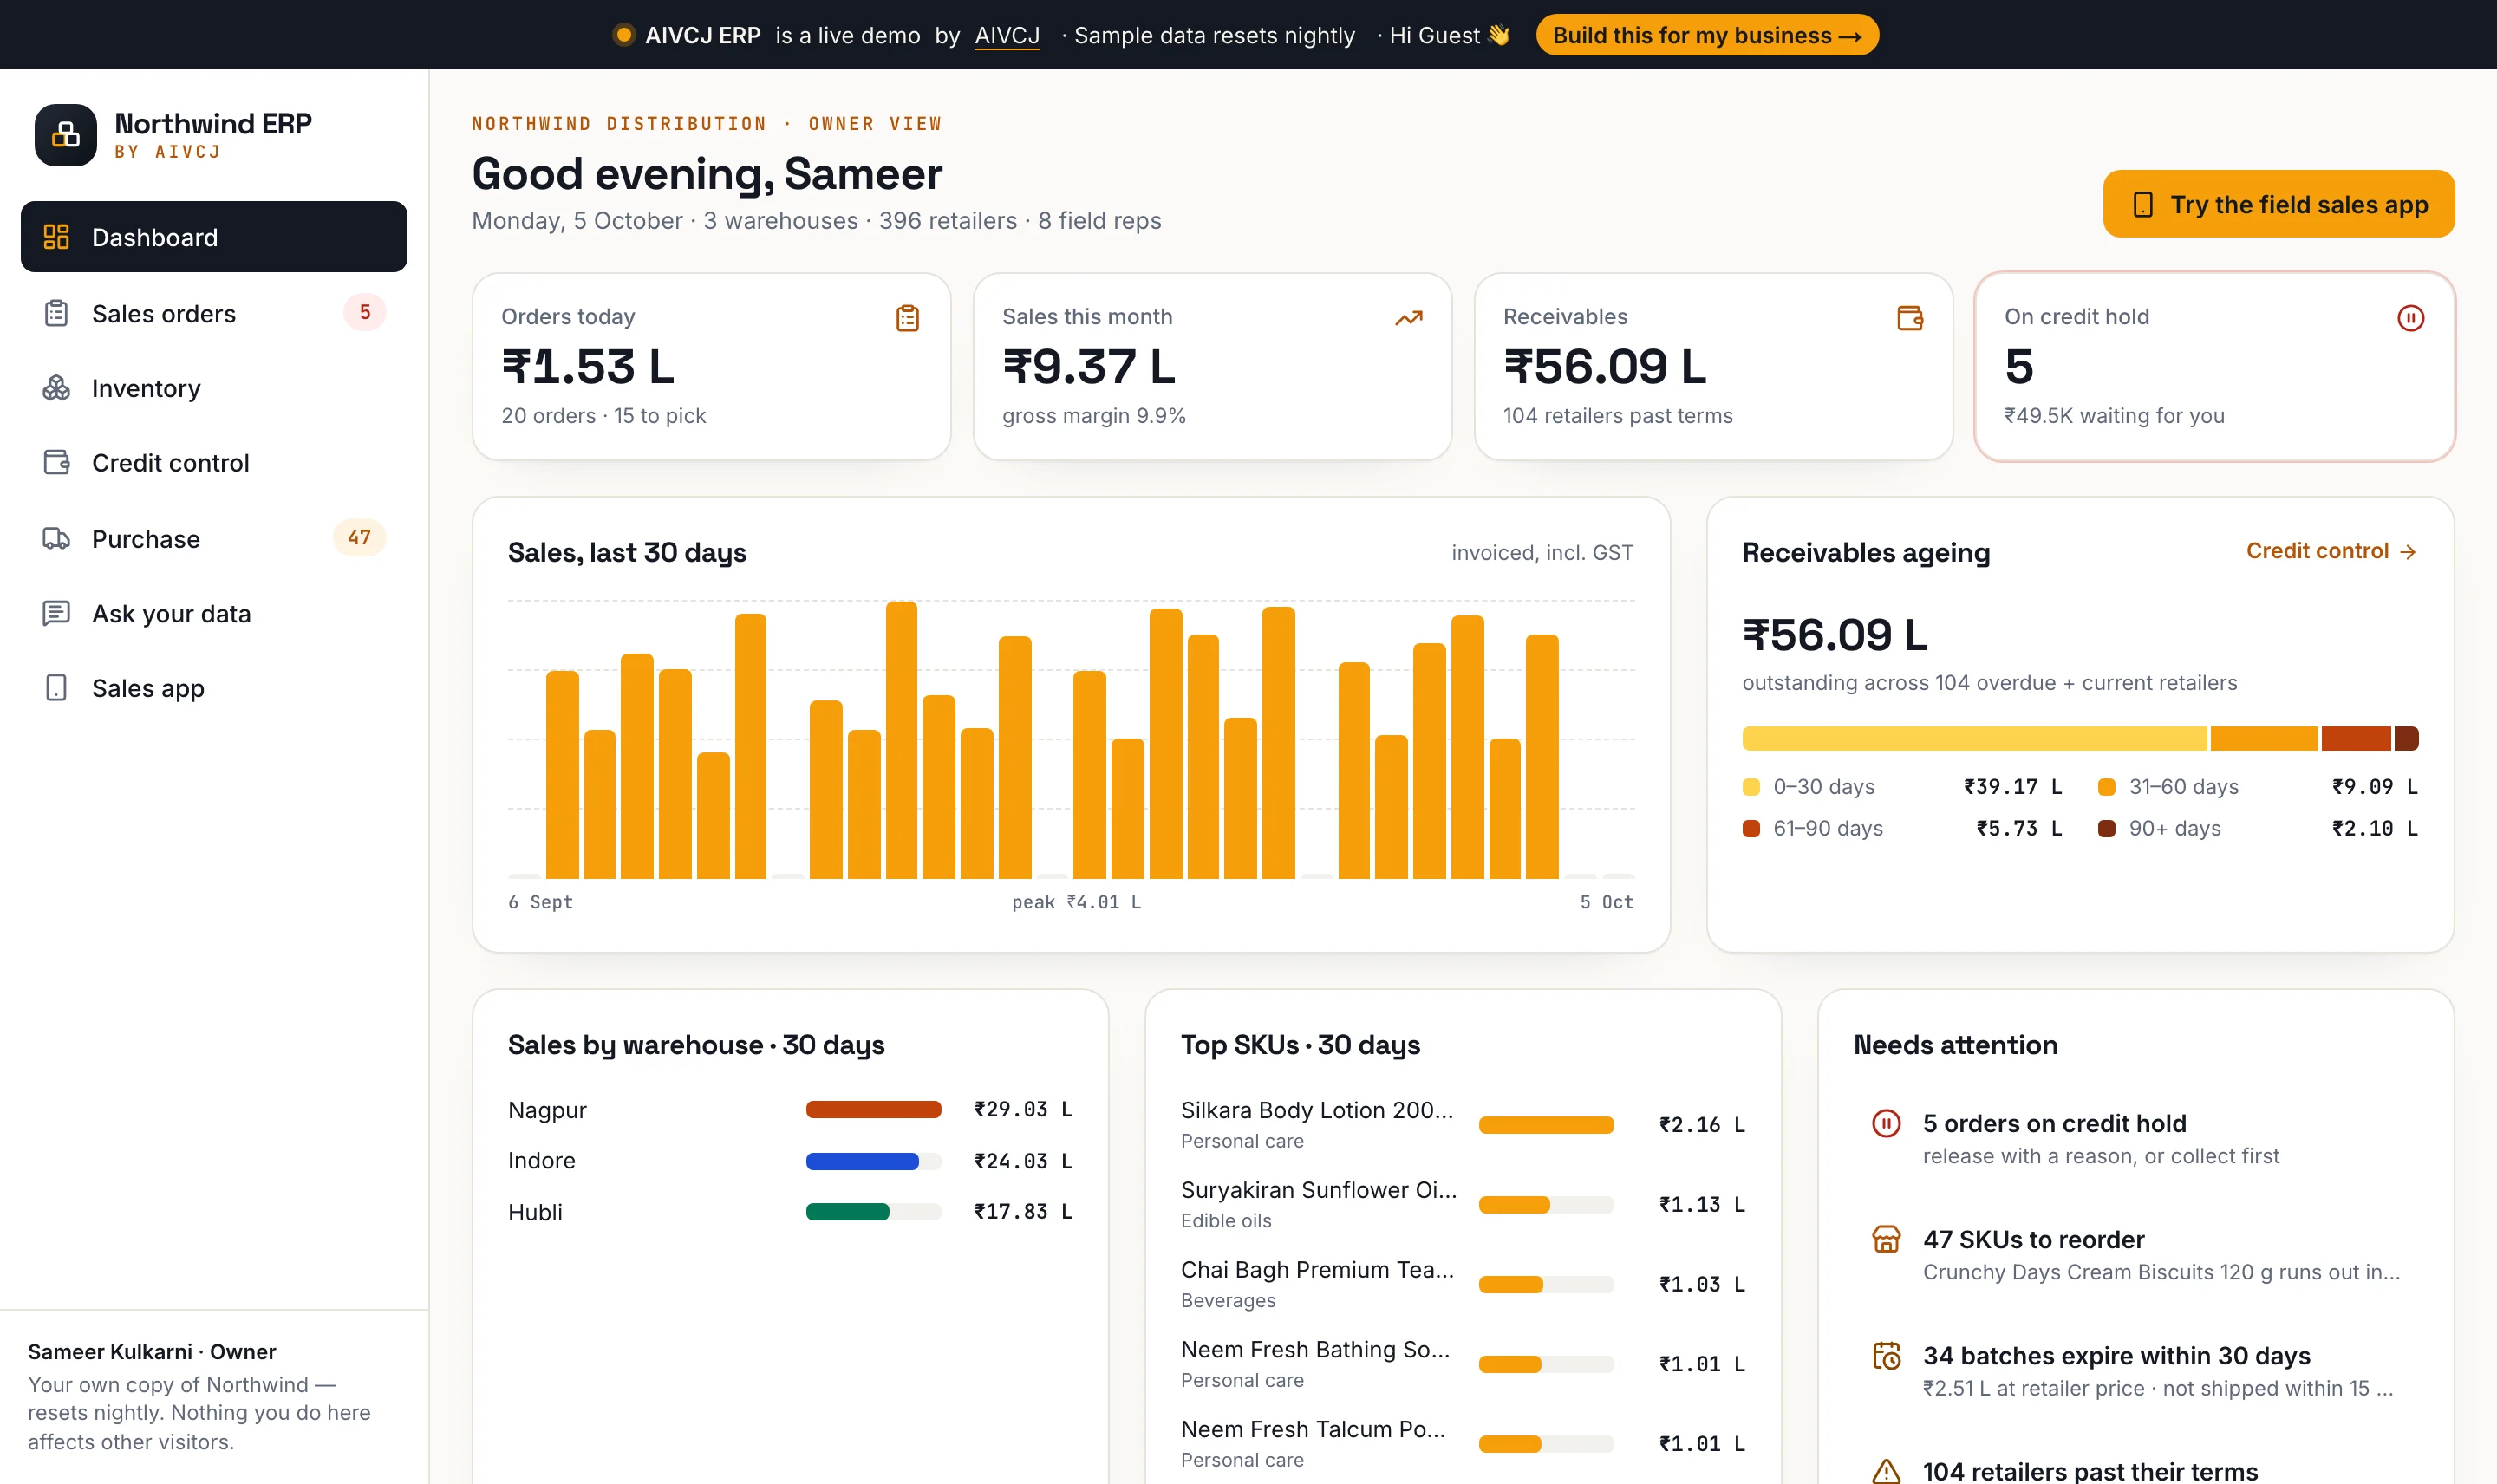Open 47 SKUs to reorder alert
This screenshot has height=1484, width=2497.
pos(2135,1255)
